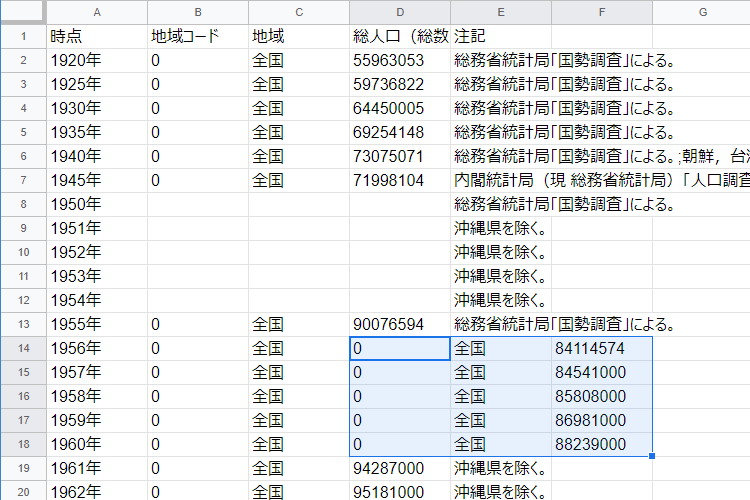Screen dimensions: 750x500
Task: Select column C header
Action: click(299, 12)
